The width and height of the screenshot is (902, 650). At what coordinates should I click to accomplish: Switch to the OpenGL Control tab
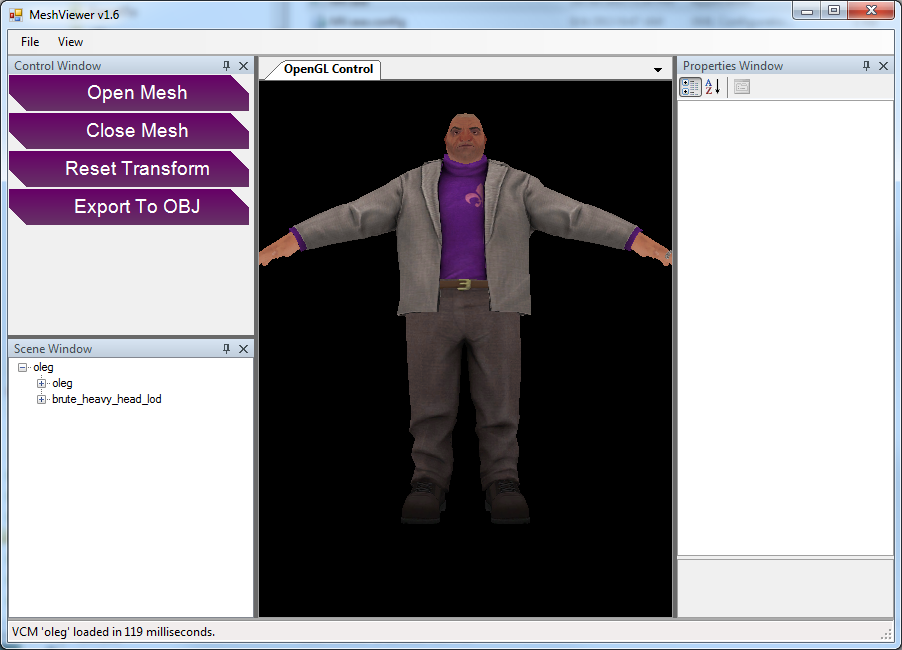coord(328,69)
